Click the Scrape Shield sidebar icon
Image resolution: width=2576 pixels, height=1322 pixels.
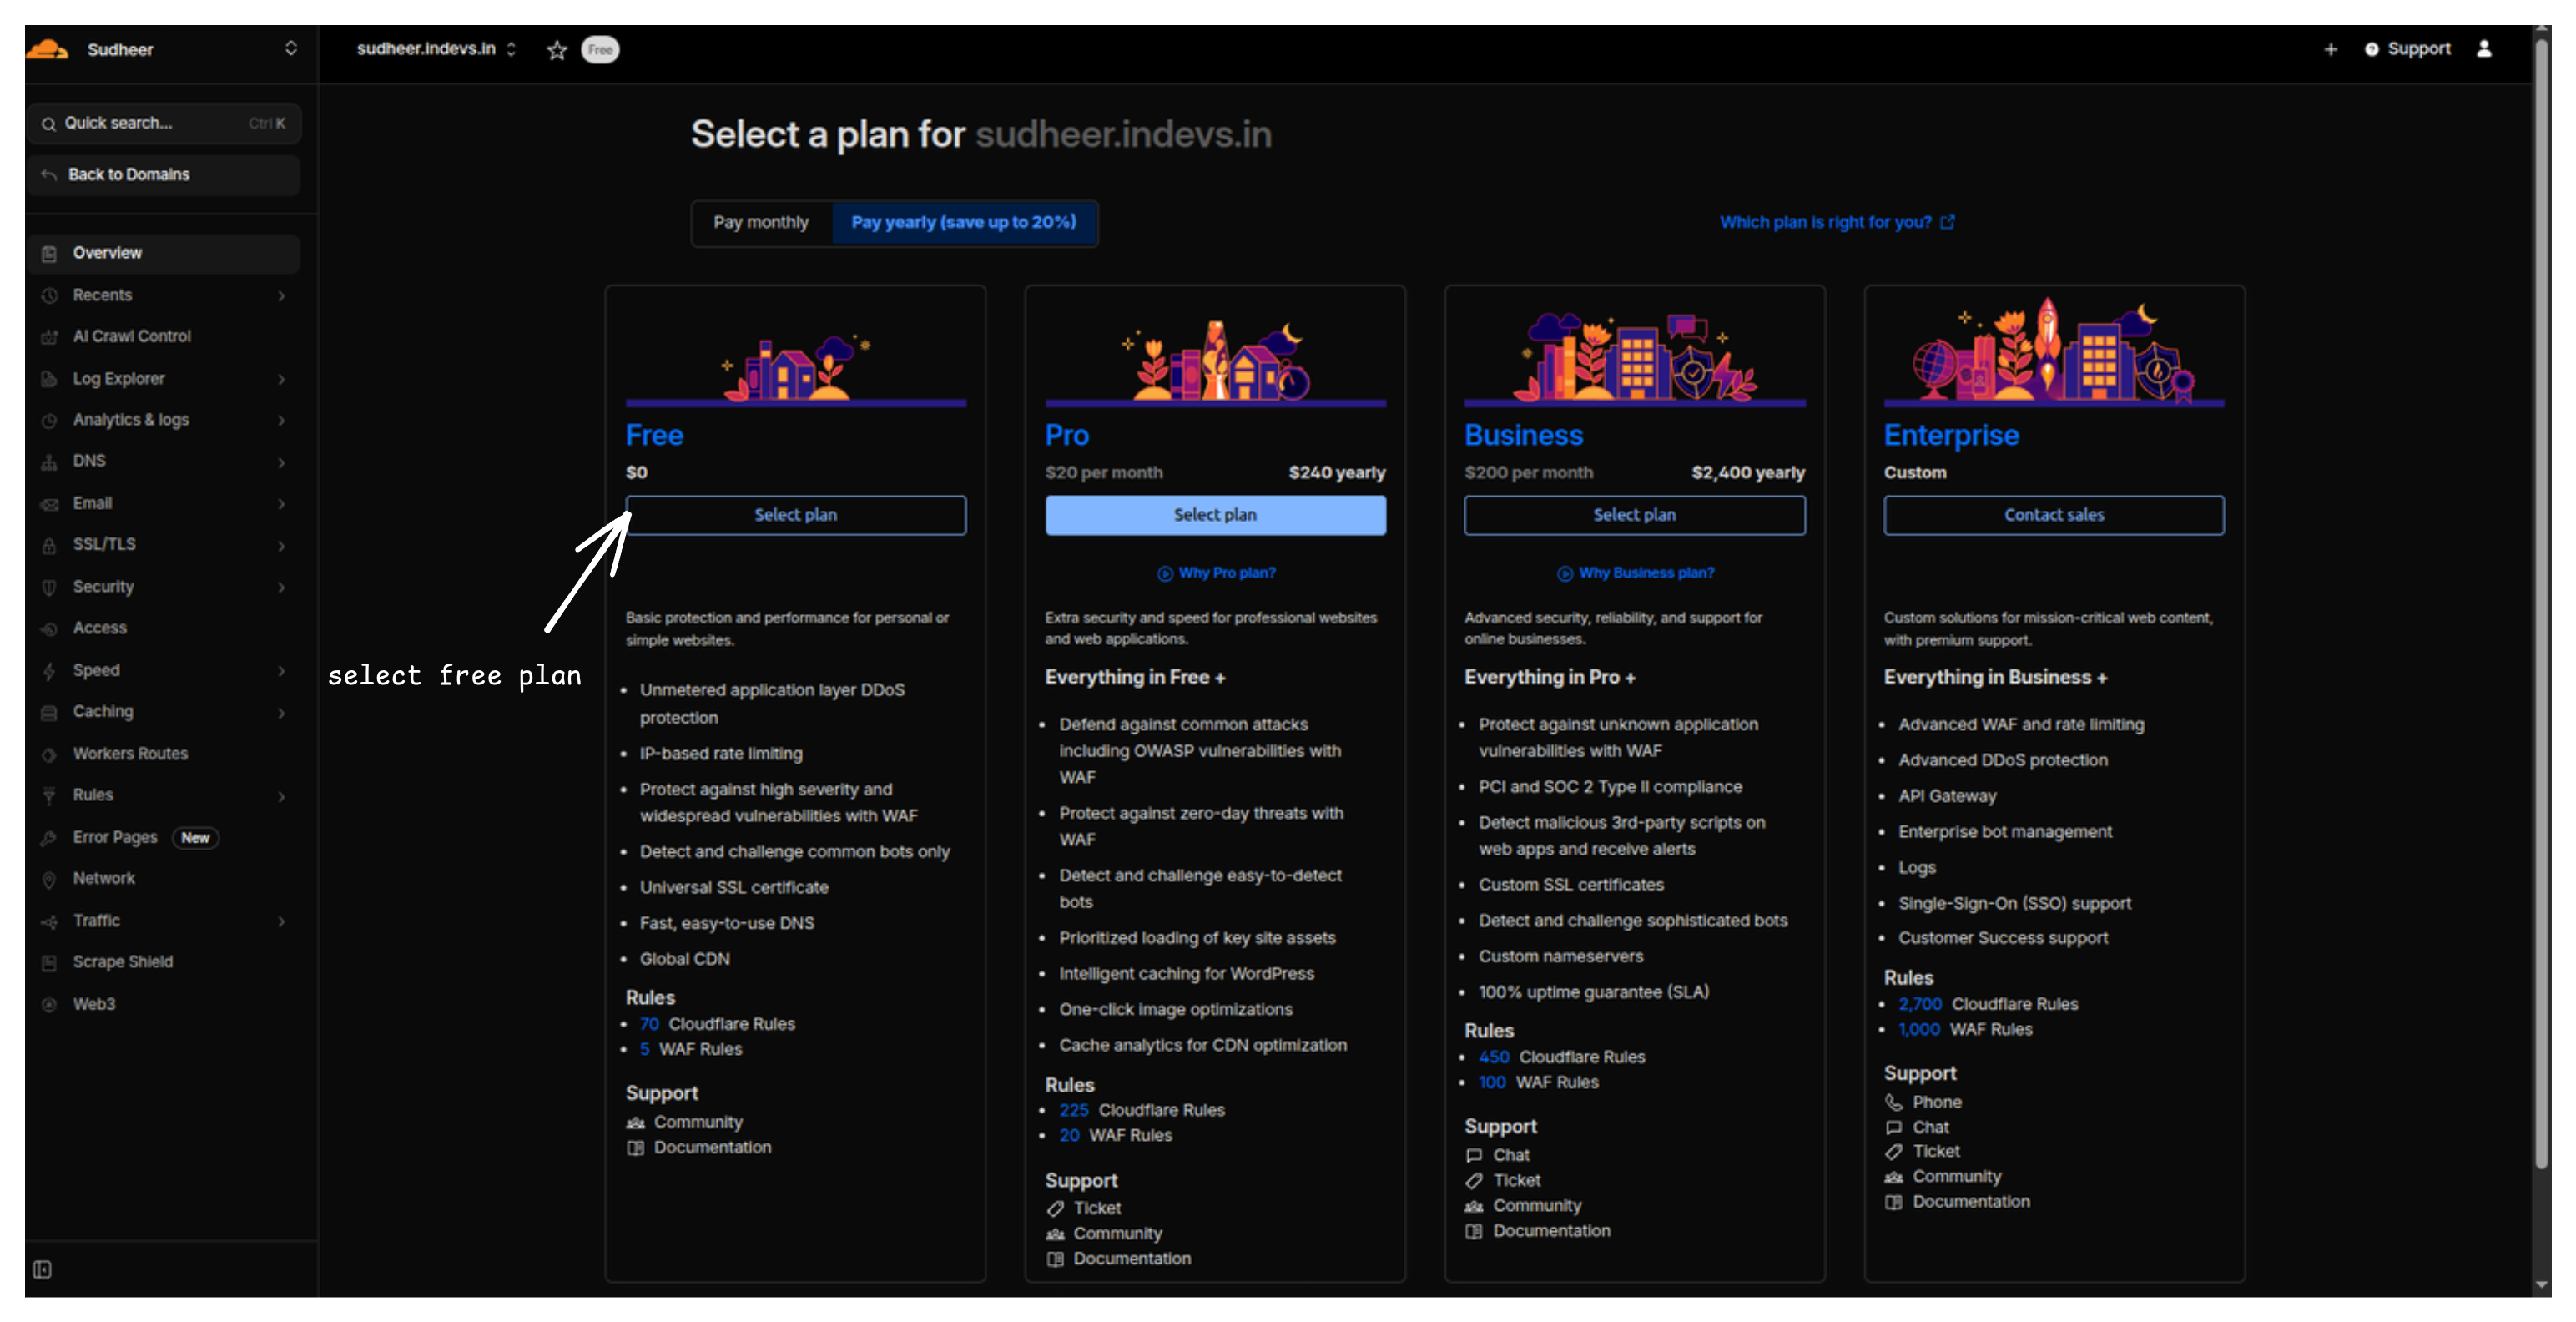pos(49,962)
